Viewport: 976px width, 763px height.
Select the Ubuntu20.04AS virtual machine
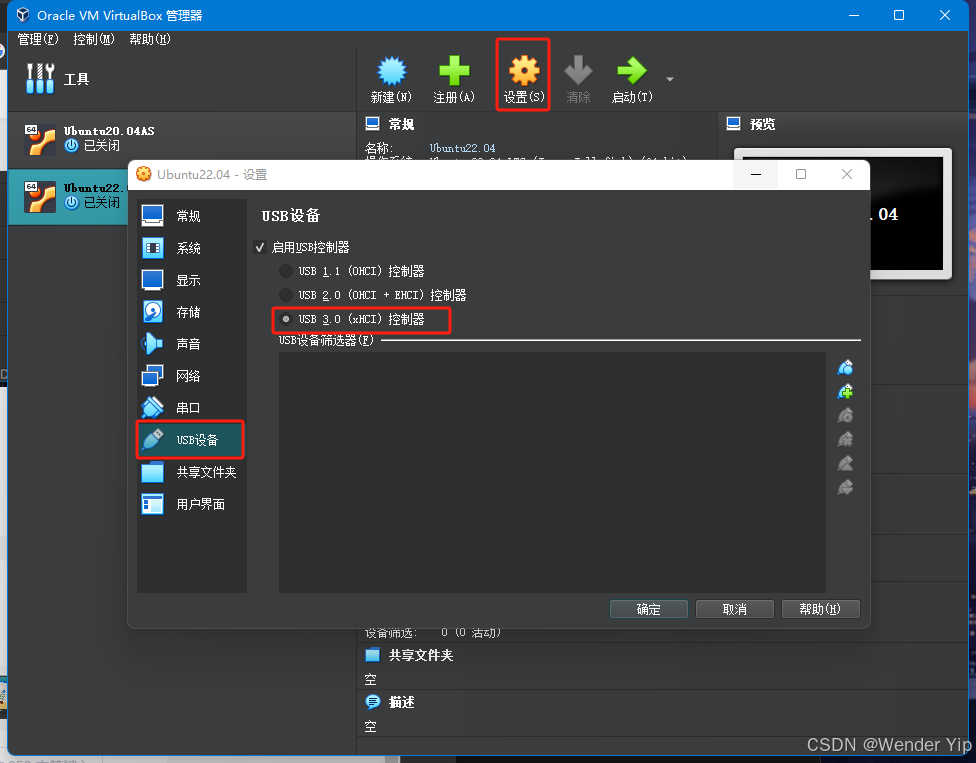pos(182,139)
